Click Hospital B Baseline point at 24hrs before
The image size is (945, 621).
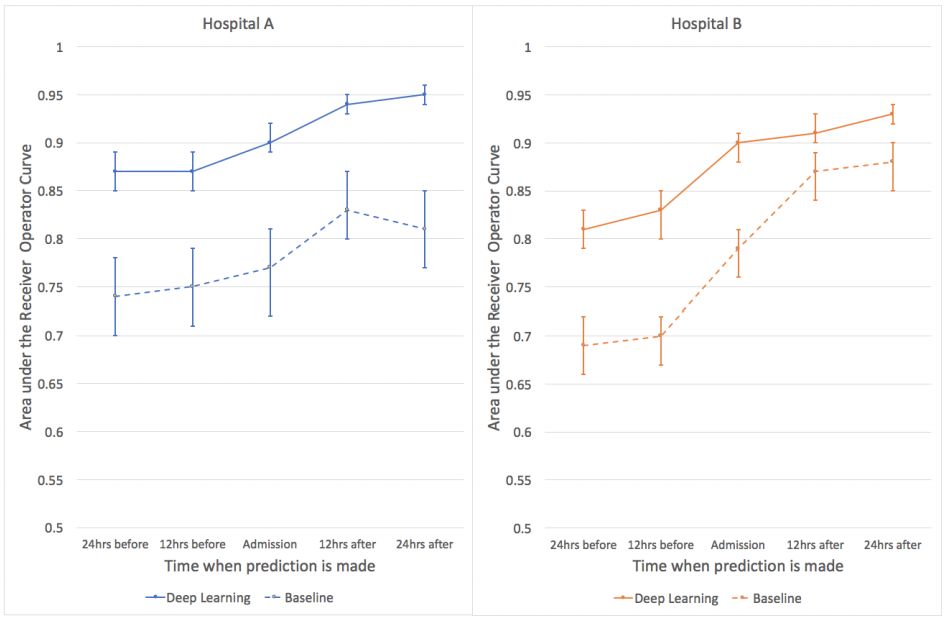(x=583, y=345)
